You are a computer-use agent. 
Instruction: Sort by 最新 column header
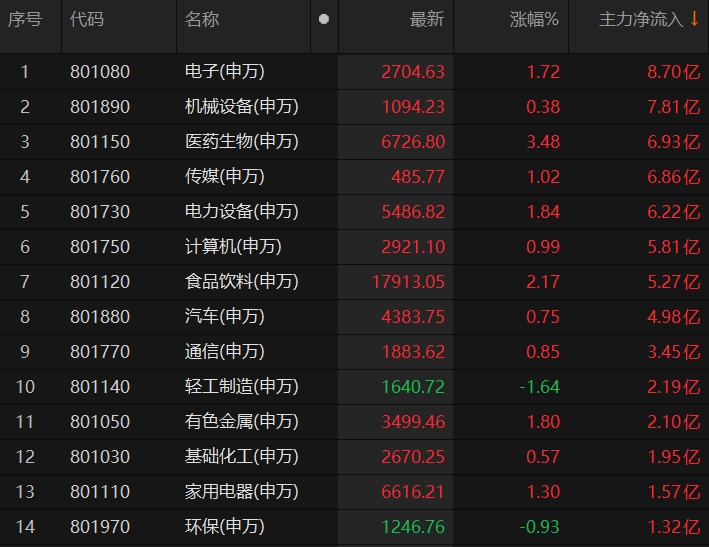(427, 20)
